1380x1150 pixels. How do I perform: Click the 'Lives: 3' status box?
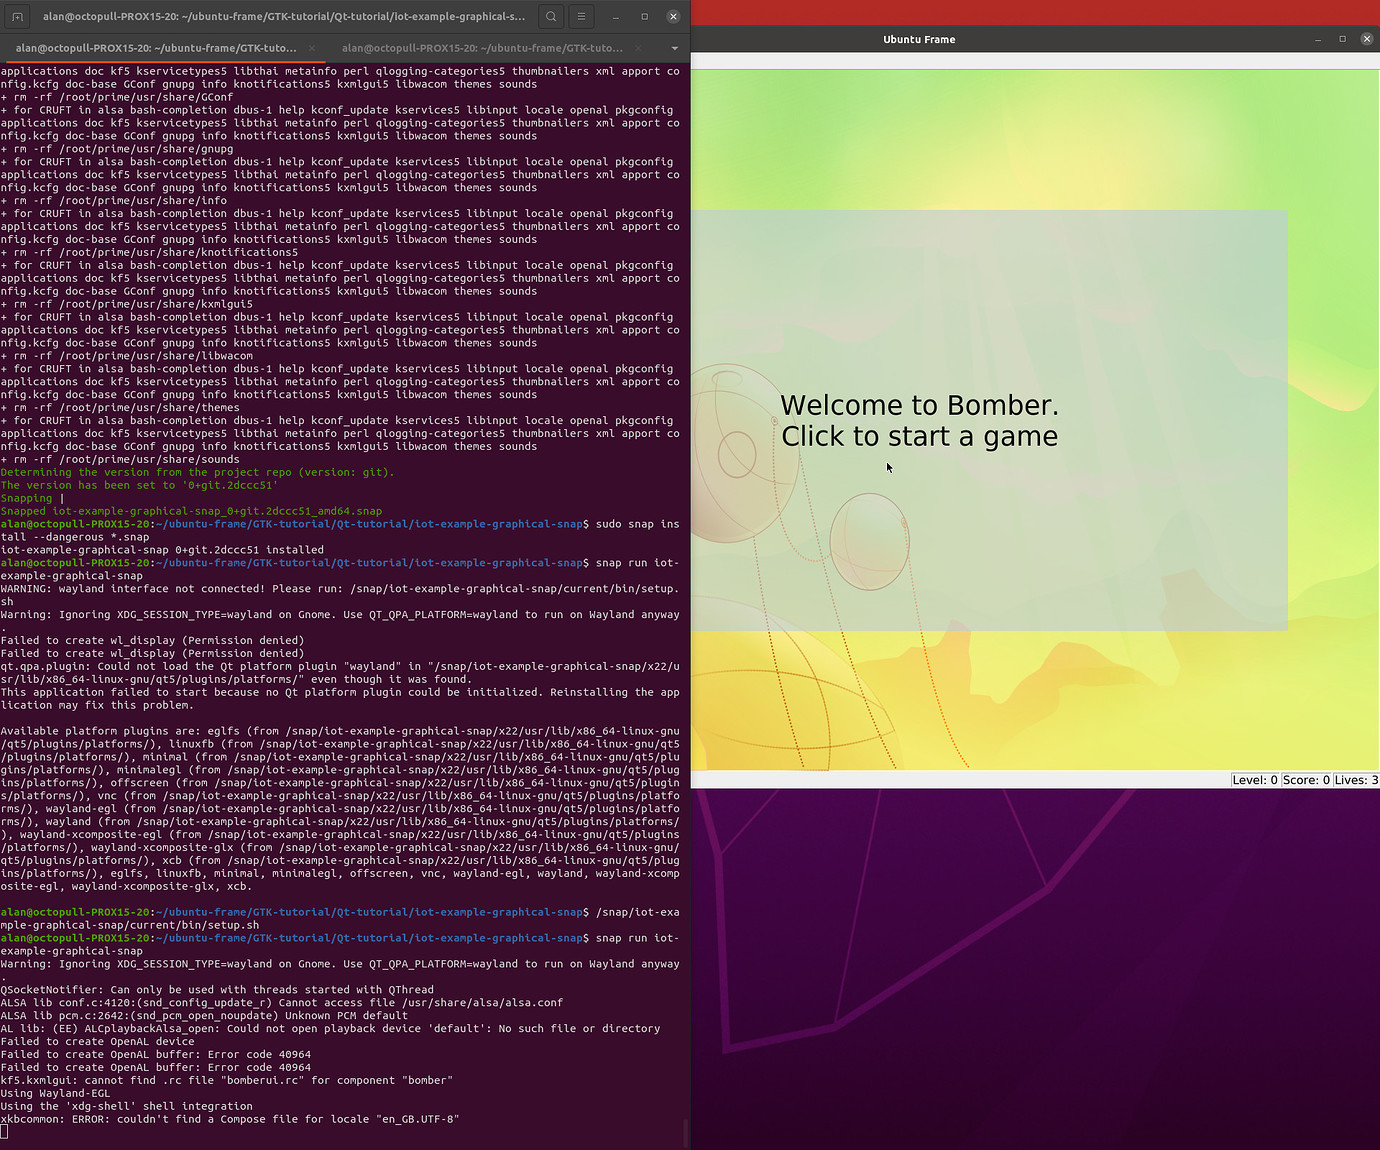pos(1355,779)
